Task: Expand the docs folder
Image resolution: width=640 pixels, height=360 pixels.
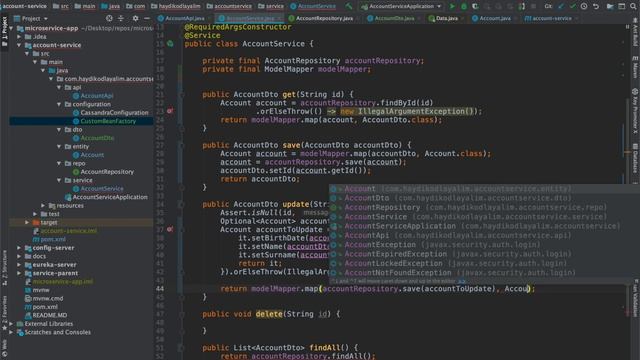Action: (x=19, y=256)
